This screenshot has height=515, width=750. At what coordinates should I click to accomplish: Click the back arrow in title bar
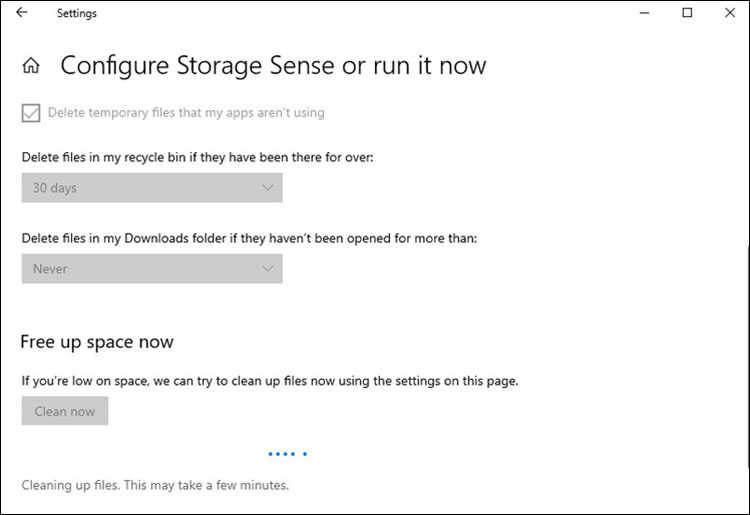pyautogui.click(x=22, y=13)
